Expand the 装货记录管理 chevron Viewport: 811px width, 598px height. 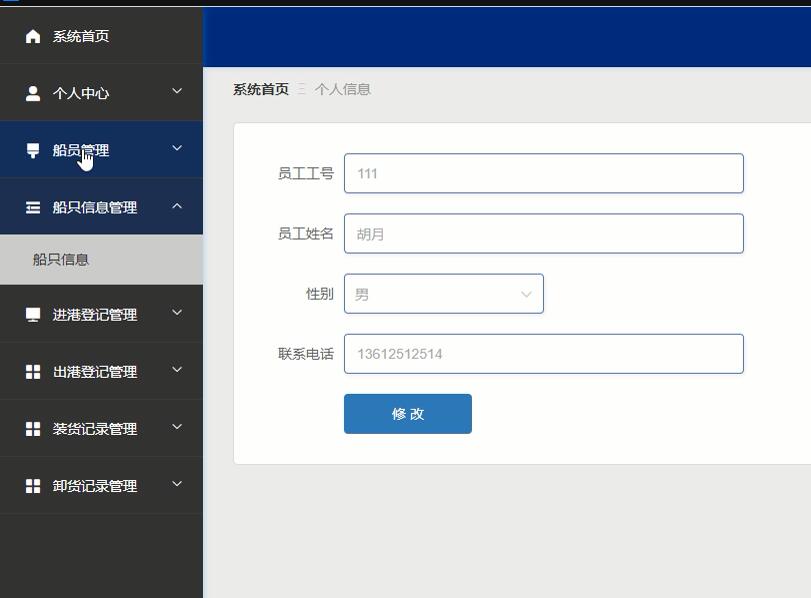[x=177, y=427]
